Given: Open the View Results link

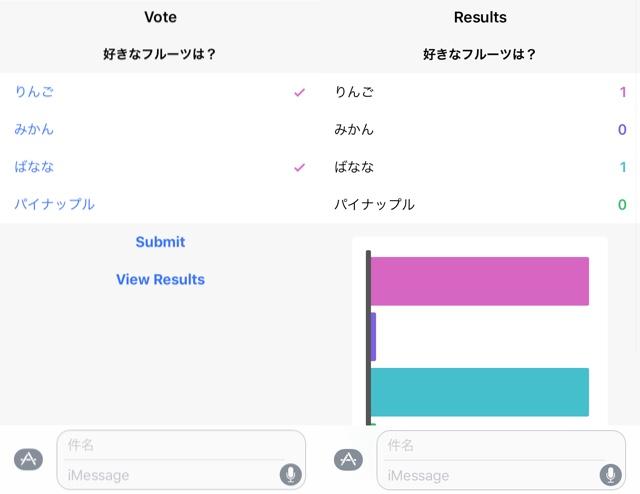Looking at the screenshot, I should (x=160, y=279).
